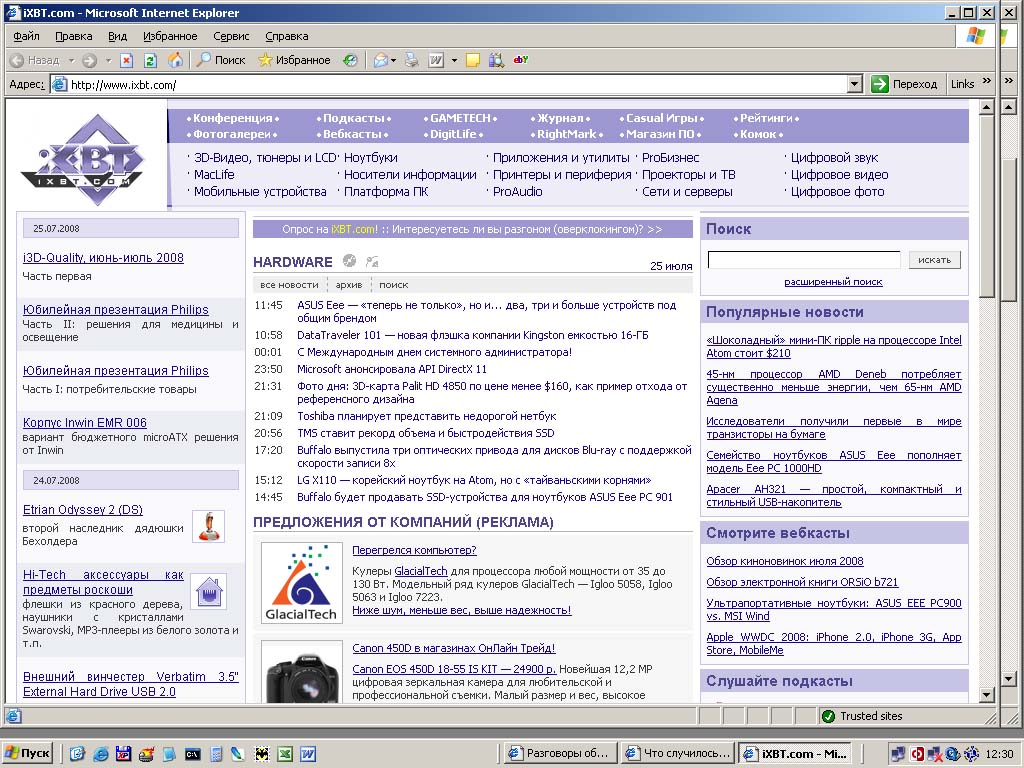Open Canon 450D в магазинах link
This screenshot has width=1024, height=768.
coord(454,648)
